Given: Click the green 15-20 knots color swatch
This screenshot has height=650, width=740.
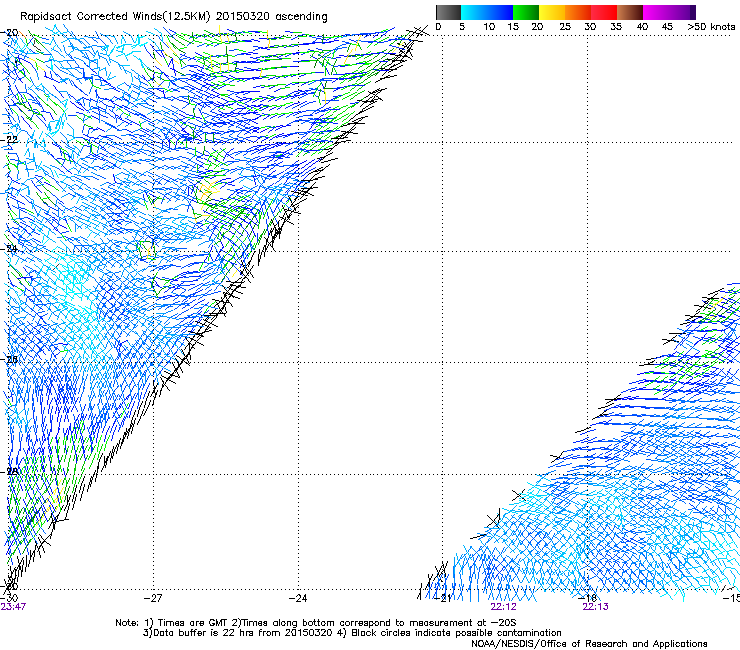Looking at the screenshot, I should click(x=526, y=12).
